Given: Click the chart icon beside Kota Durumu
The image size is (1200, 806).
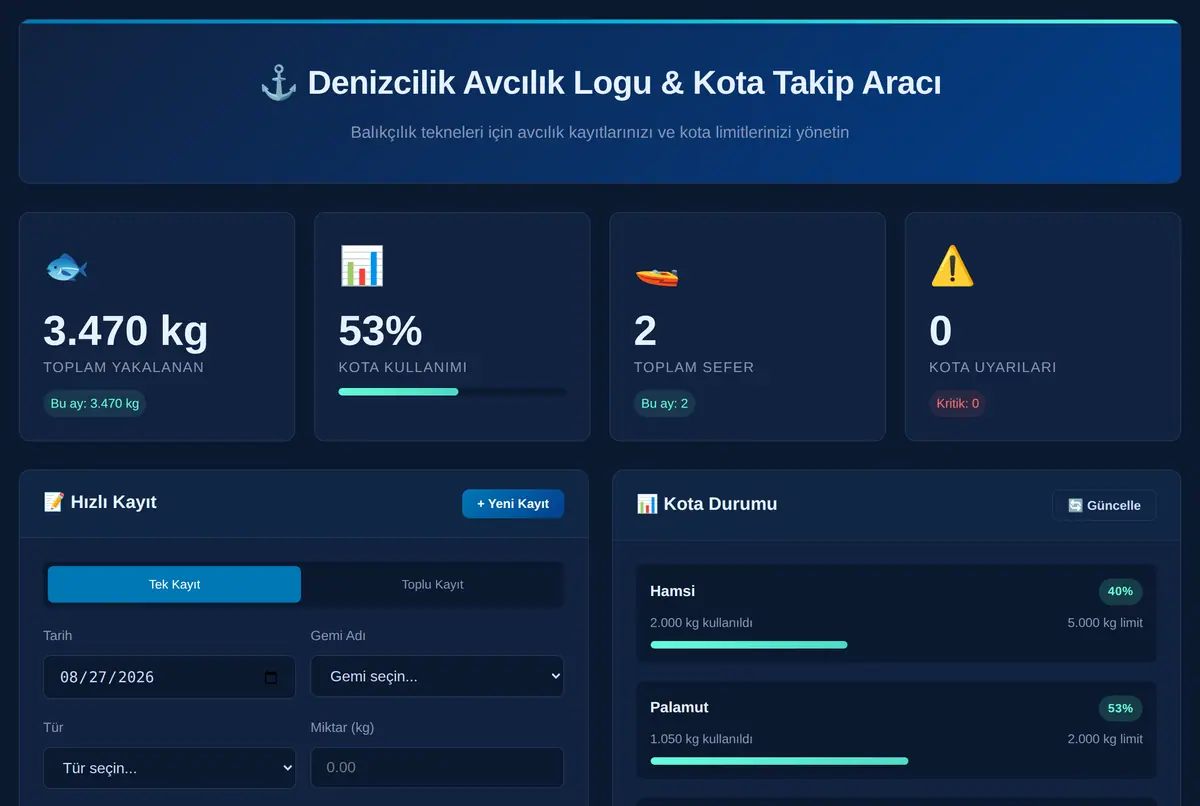Looking at the screenshot, I should 647,503.
